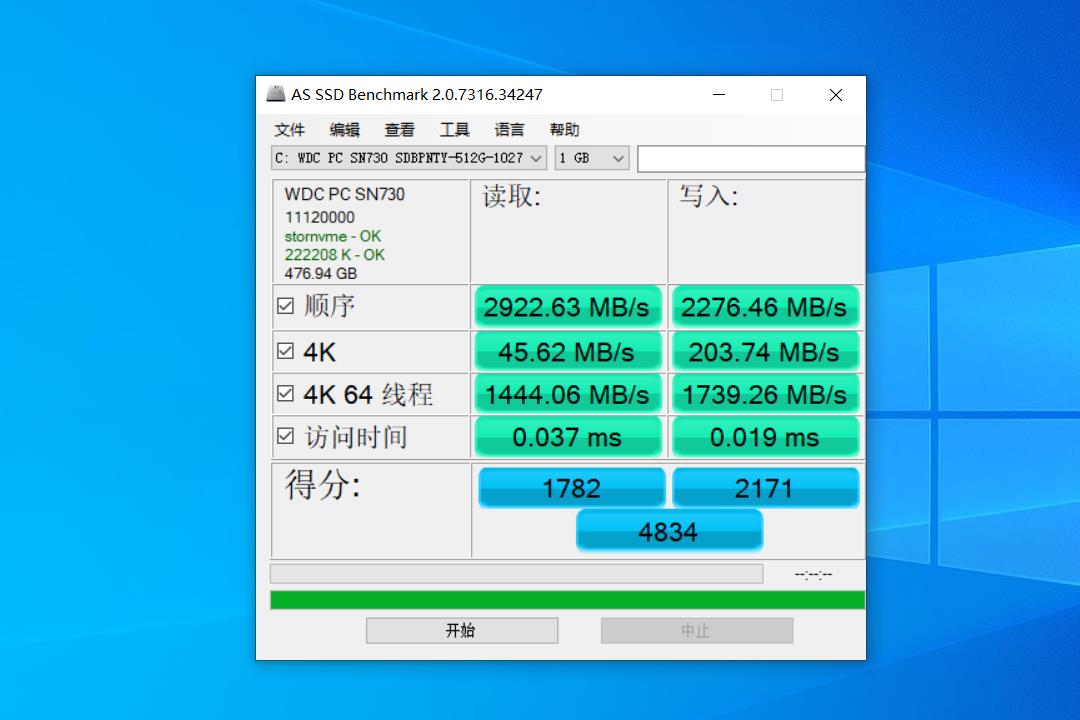This screenshot has height=720, width=1080.
Task: Click the empty text field next to size dropdown
Action: 750,158
